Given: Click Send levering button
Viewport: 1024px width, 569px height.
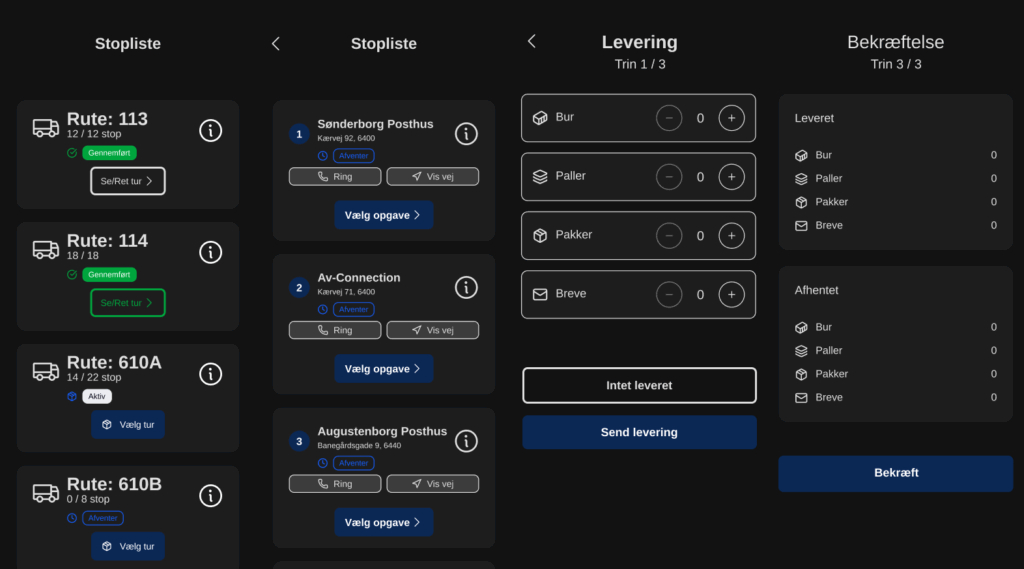Looking at the screenshot, I should tap(639, 432).
